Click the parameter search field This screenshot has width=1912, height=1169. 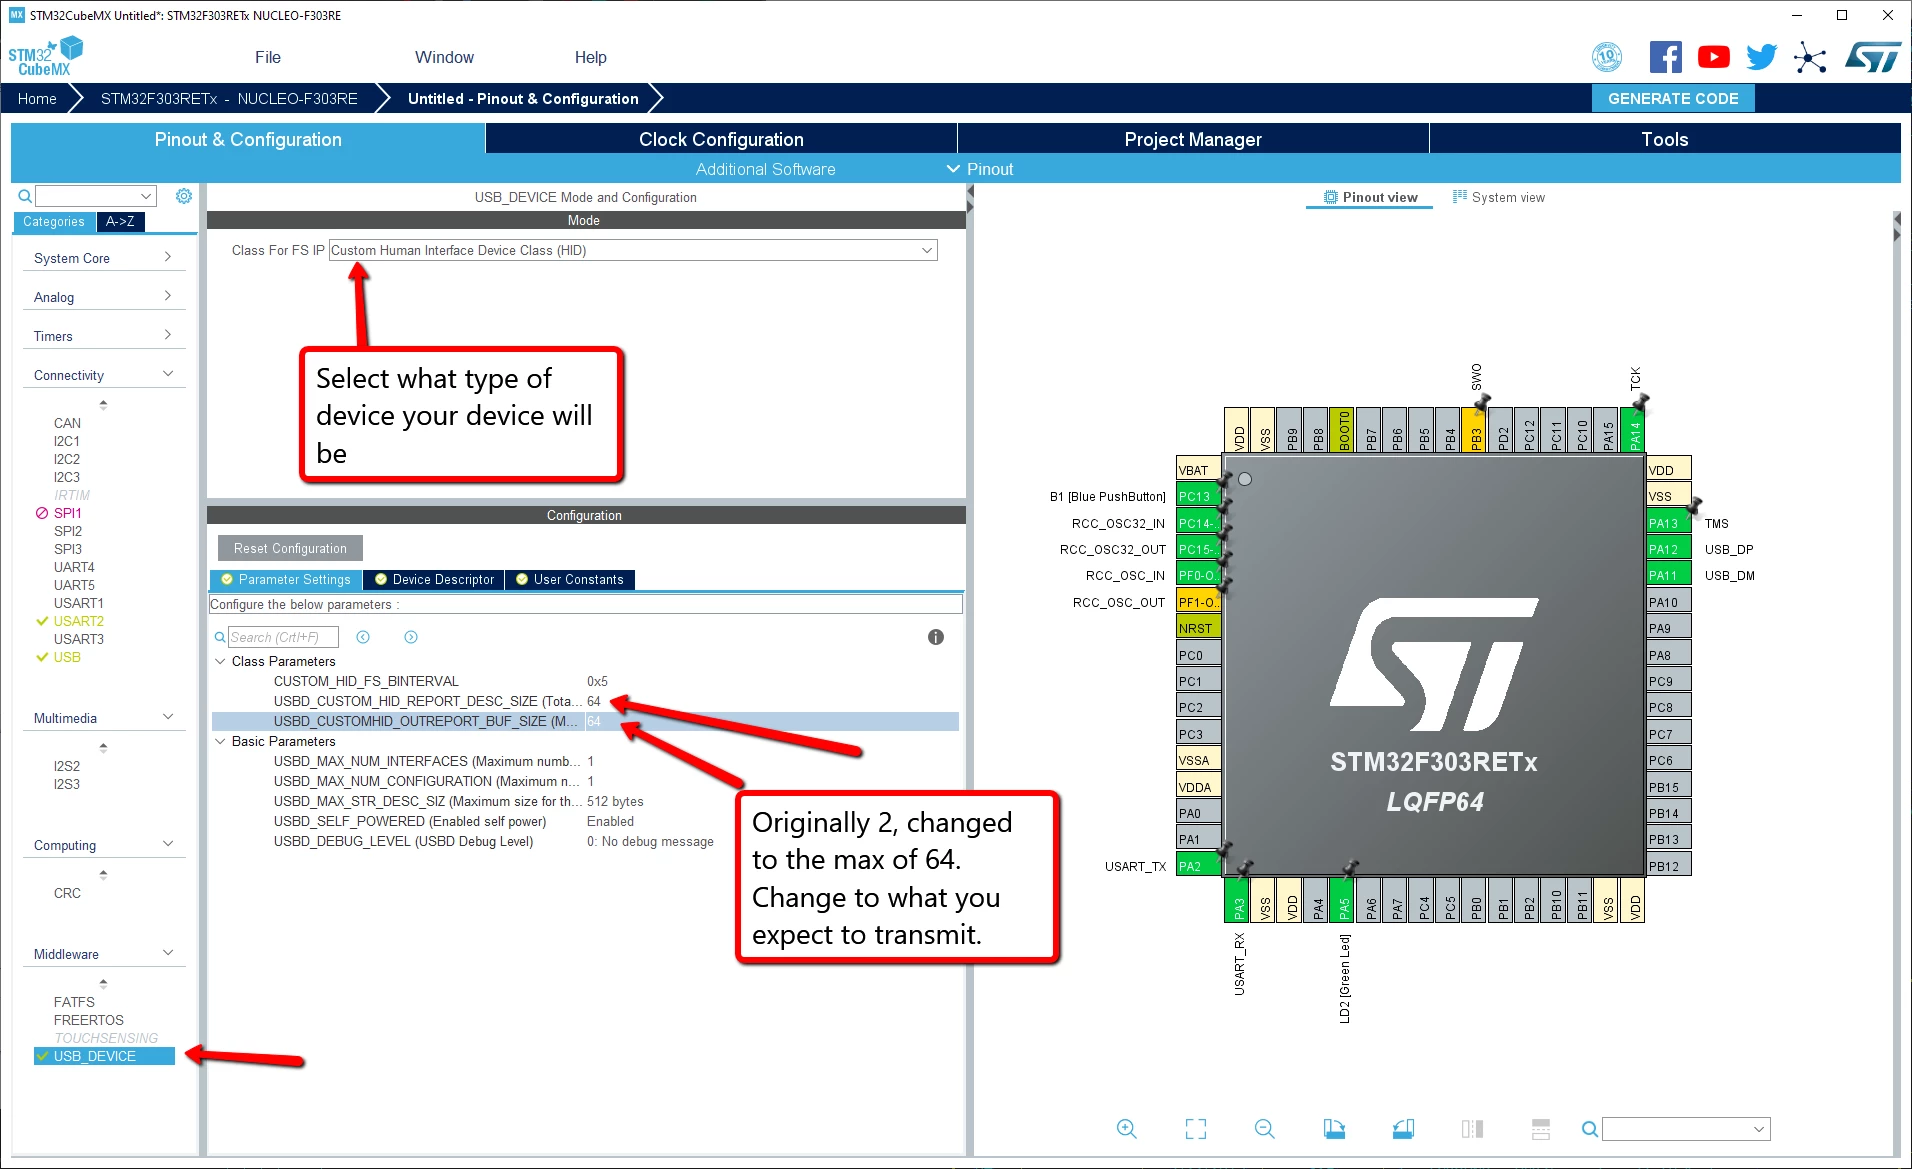click(283, 637)
